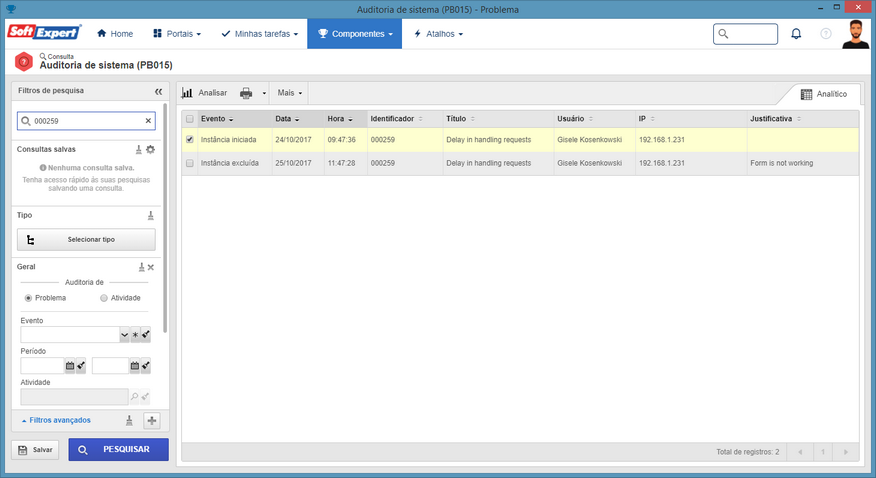Sort by the Usuário column header
This screenshot has height=478, width=876.
pos(575,119)
